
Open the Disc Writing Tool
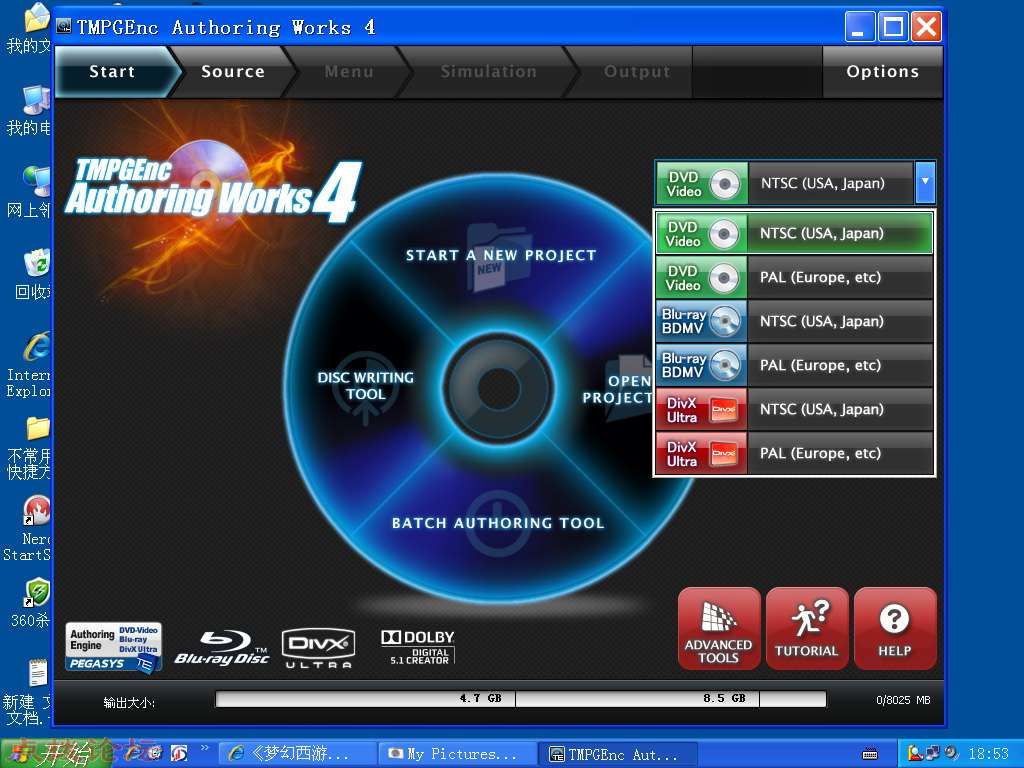[365, 385]
